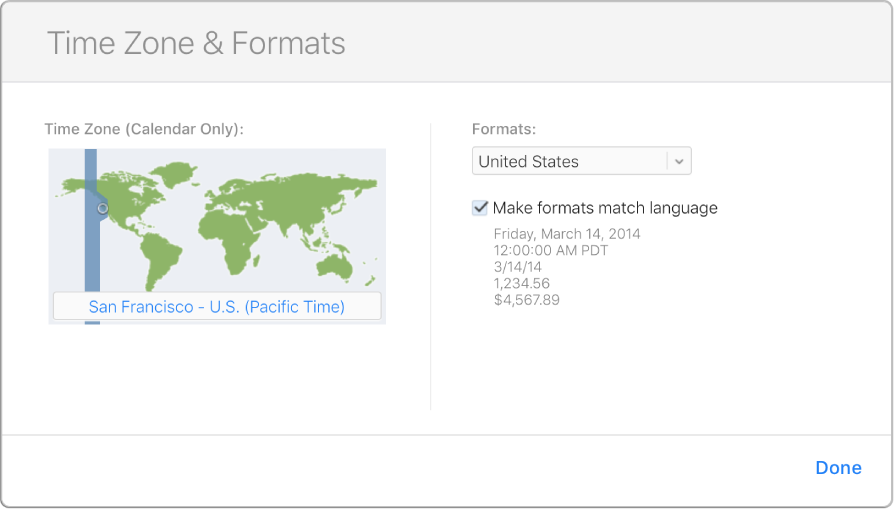Click the Make formats match language label

[x=605, y=208]
